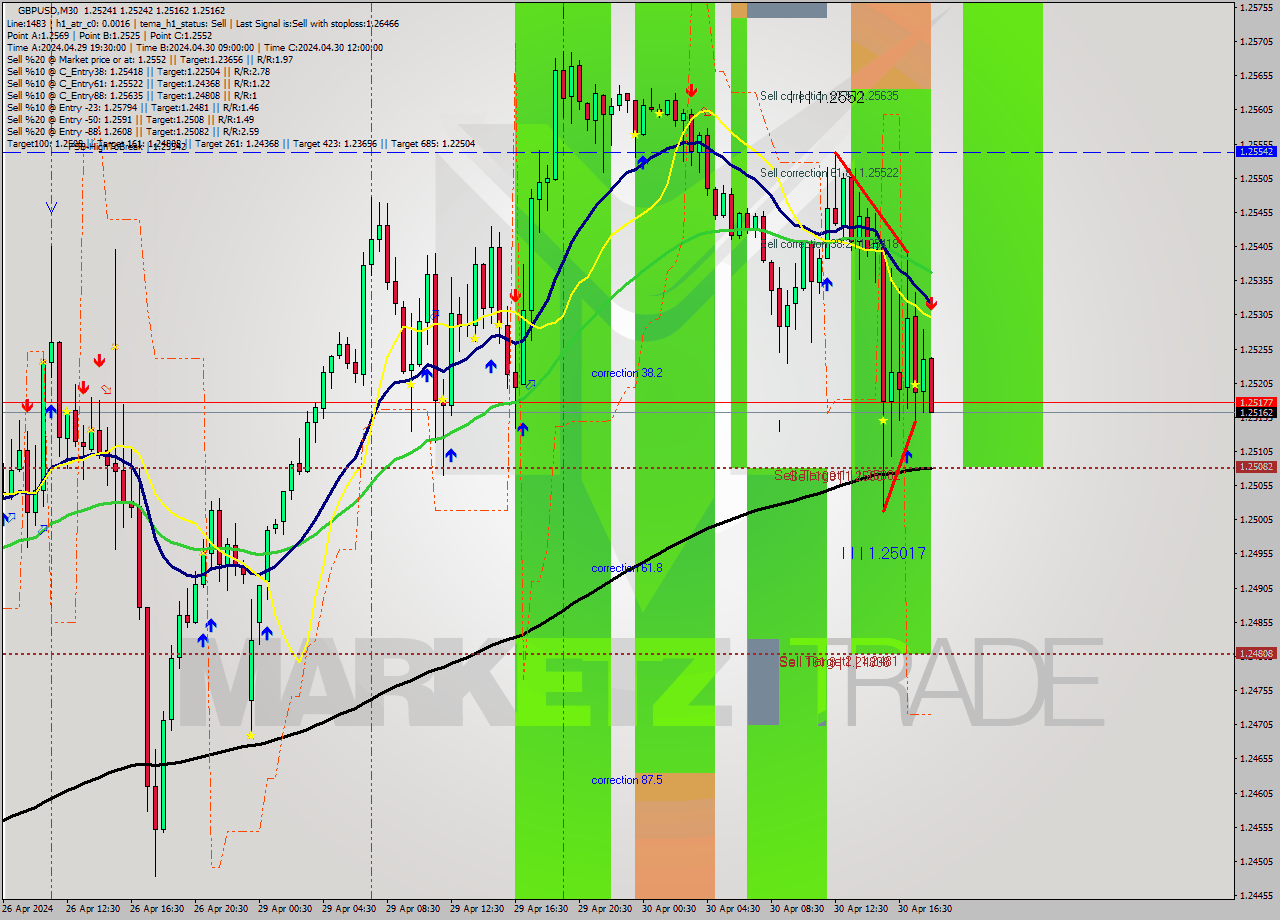This screenshot has width=1280, height=920.
Task: Select the 'Sell correction 87.5 | 1.25635' label
Action: point(829,96)
